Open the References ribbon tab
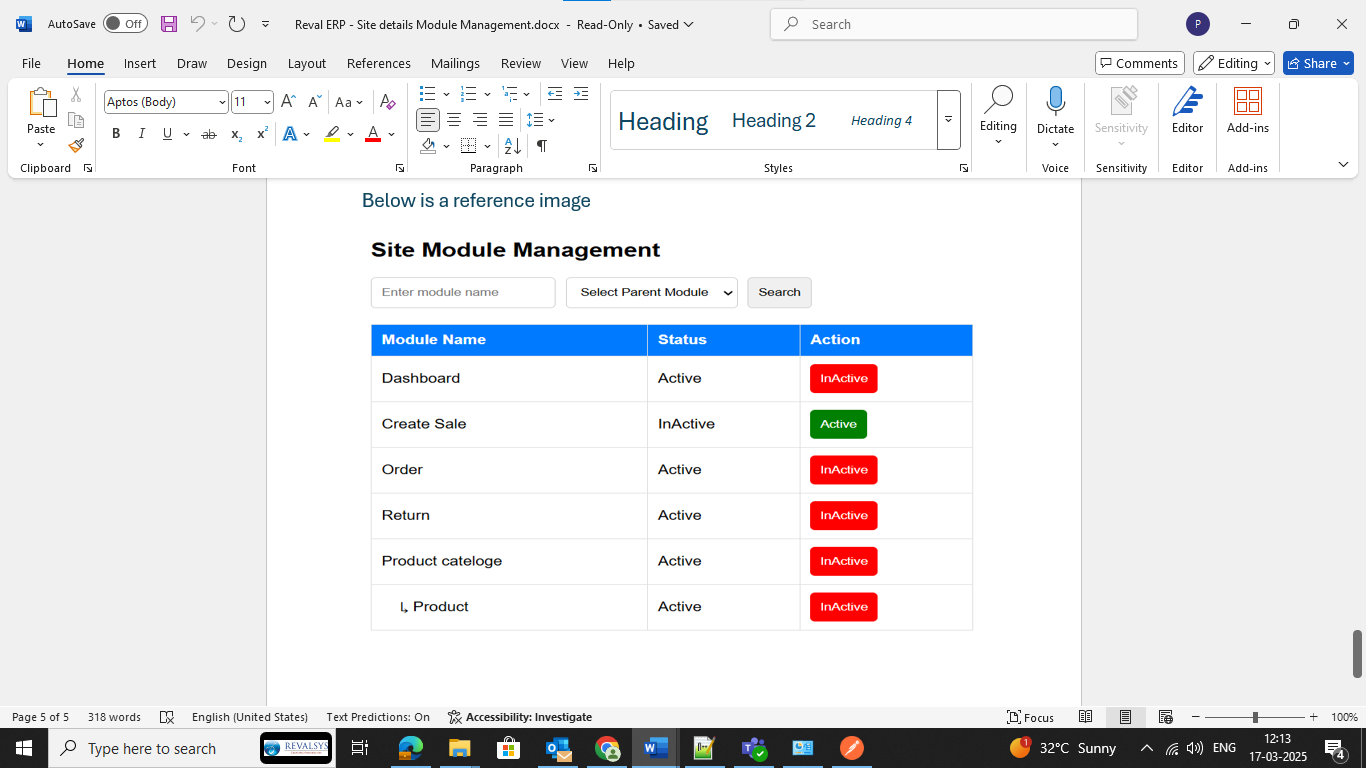 [378, 63]
